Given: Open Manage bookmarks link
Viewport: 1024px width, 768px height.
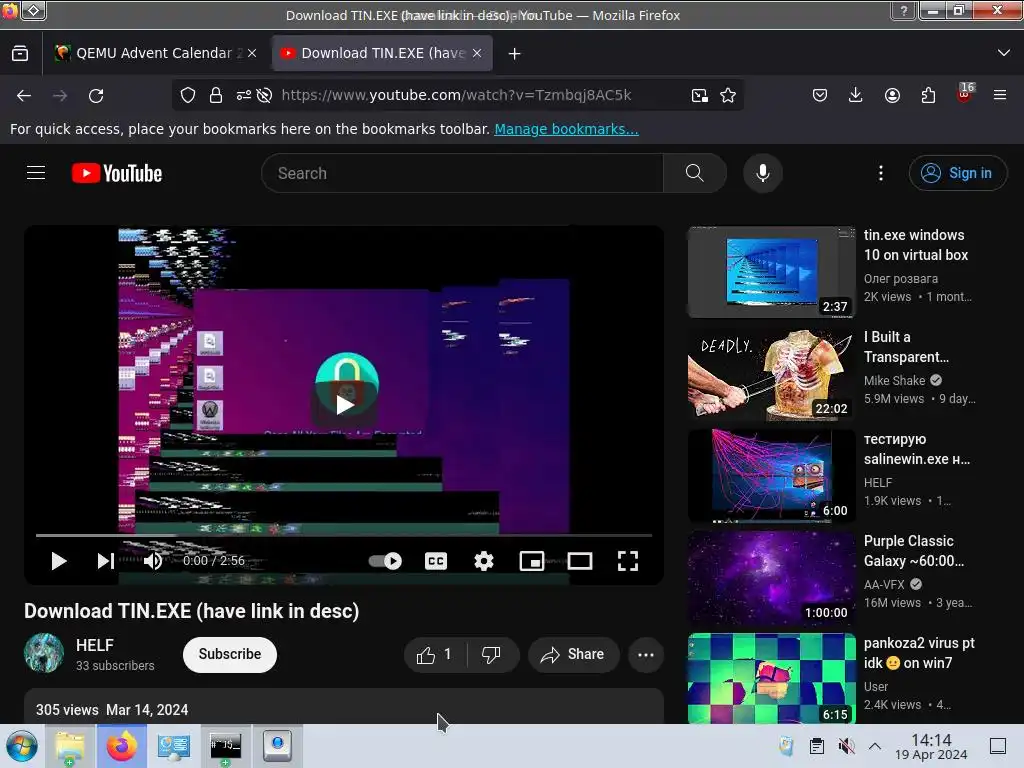Looking at the screenshot, I should point(566,129).
